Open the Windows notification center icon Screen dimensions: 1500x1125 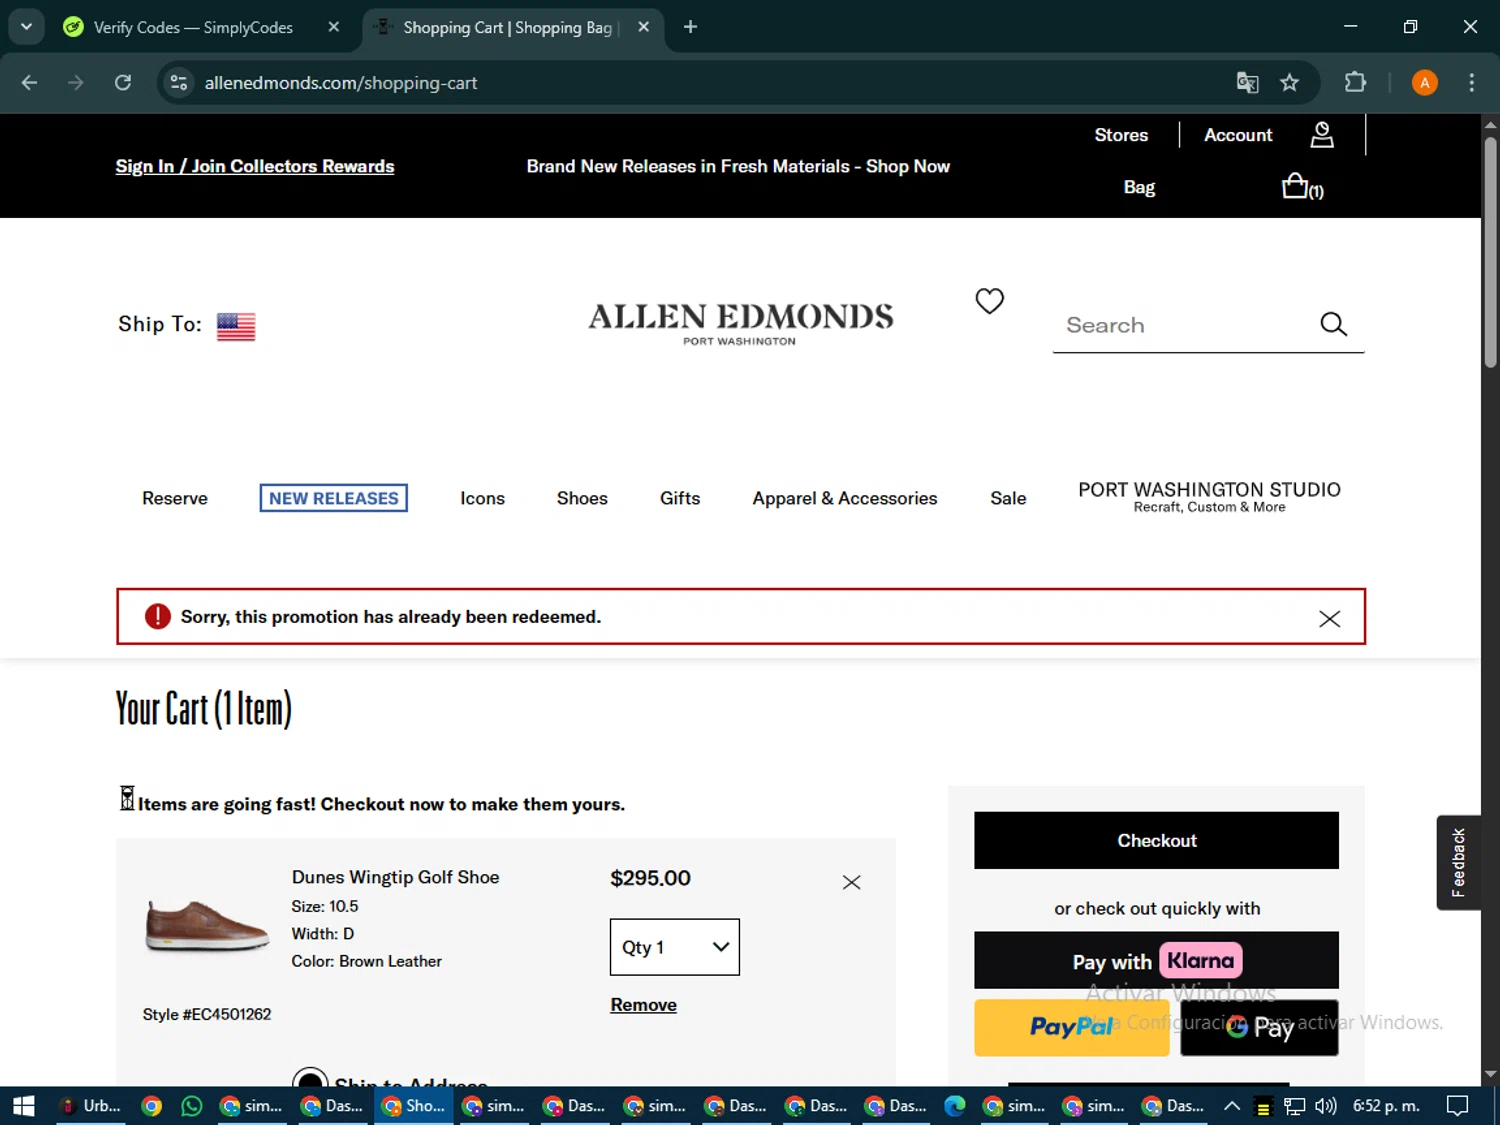(1458, 1106)
